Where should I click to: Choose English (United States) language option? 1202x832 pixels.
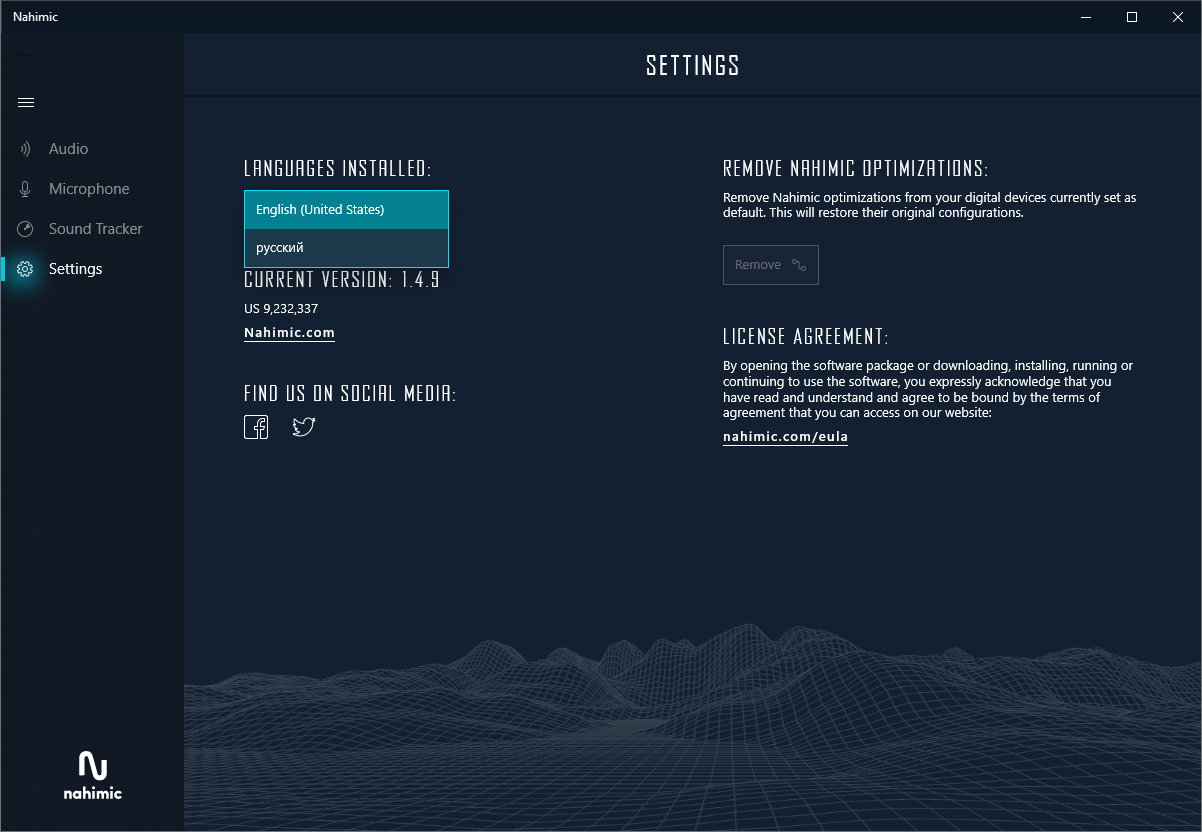tap(346, 210)
